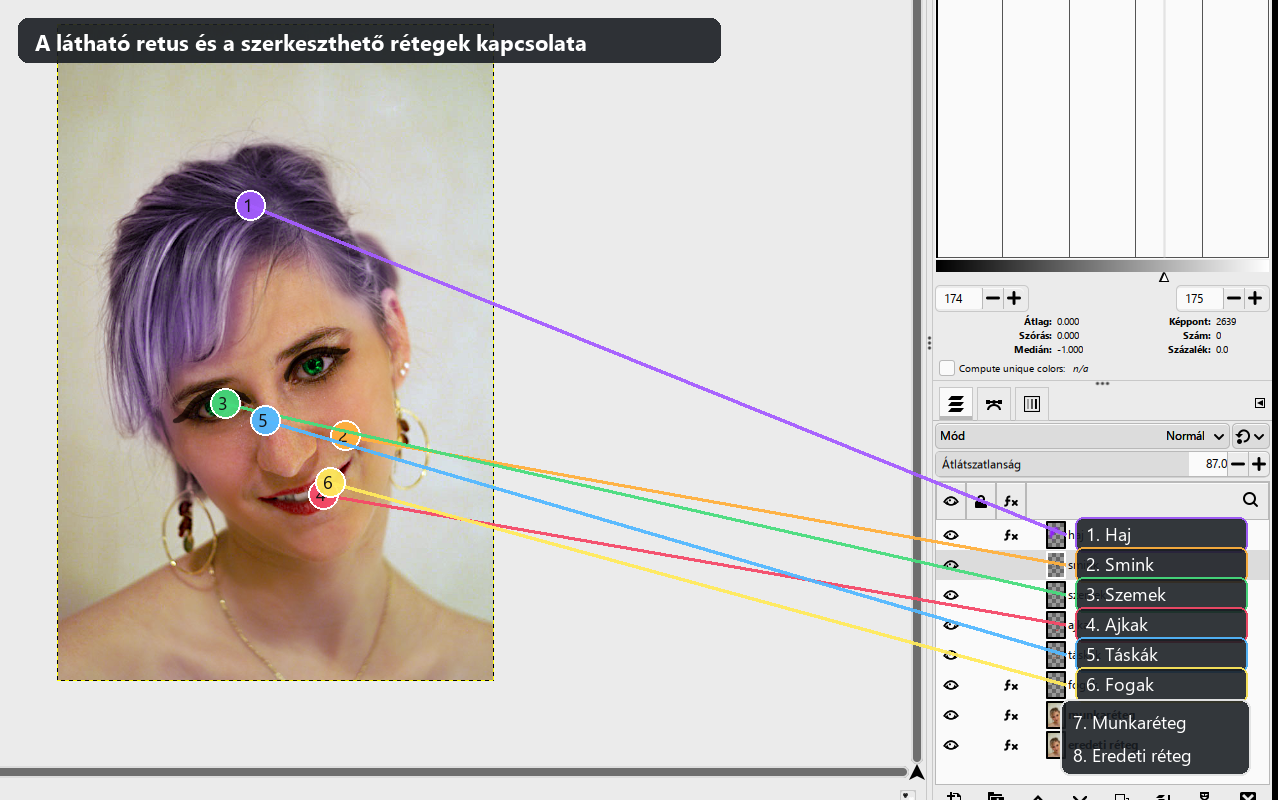Click the histogram start field showing 174
This screenshot has height=800, width=1278.
pos(960,298)
